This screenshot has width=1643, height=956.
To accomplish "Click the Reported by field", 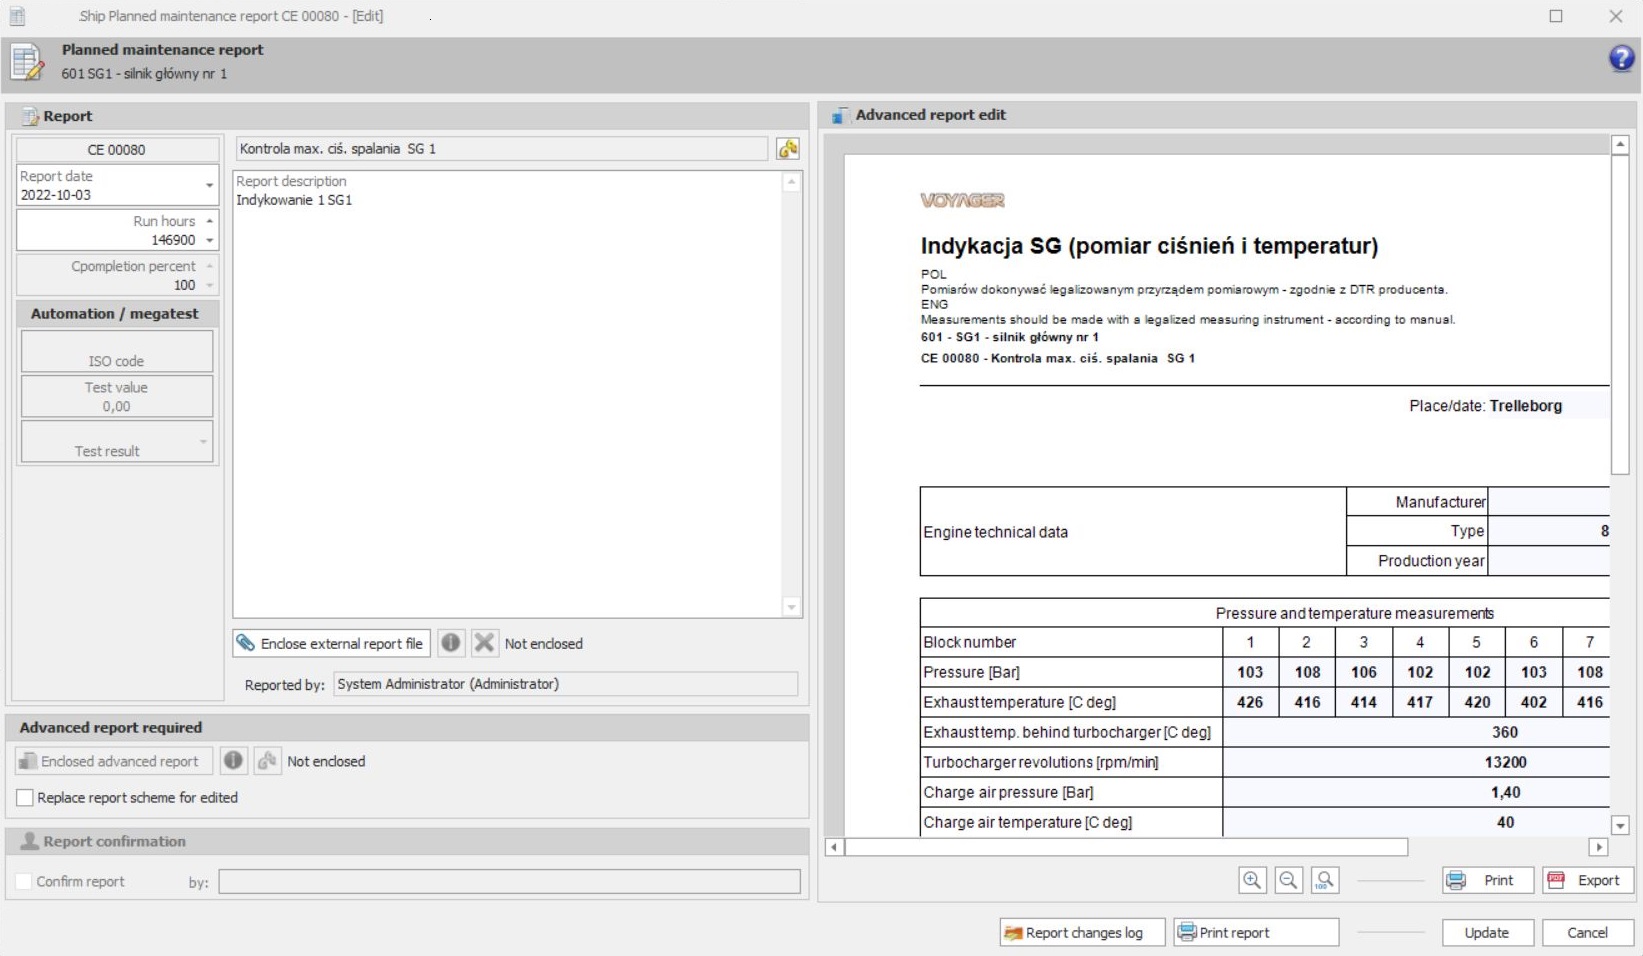I will [566, 684].
